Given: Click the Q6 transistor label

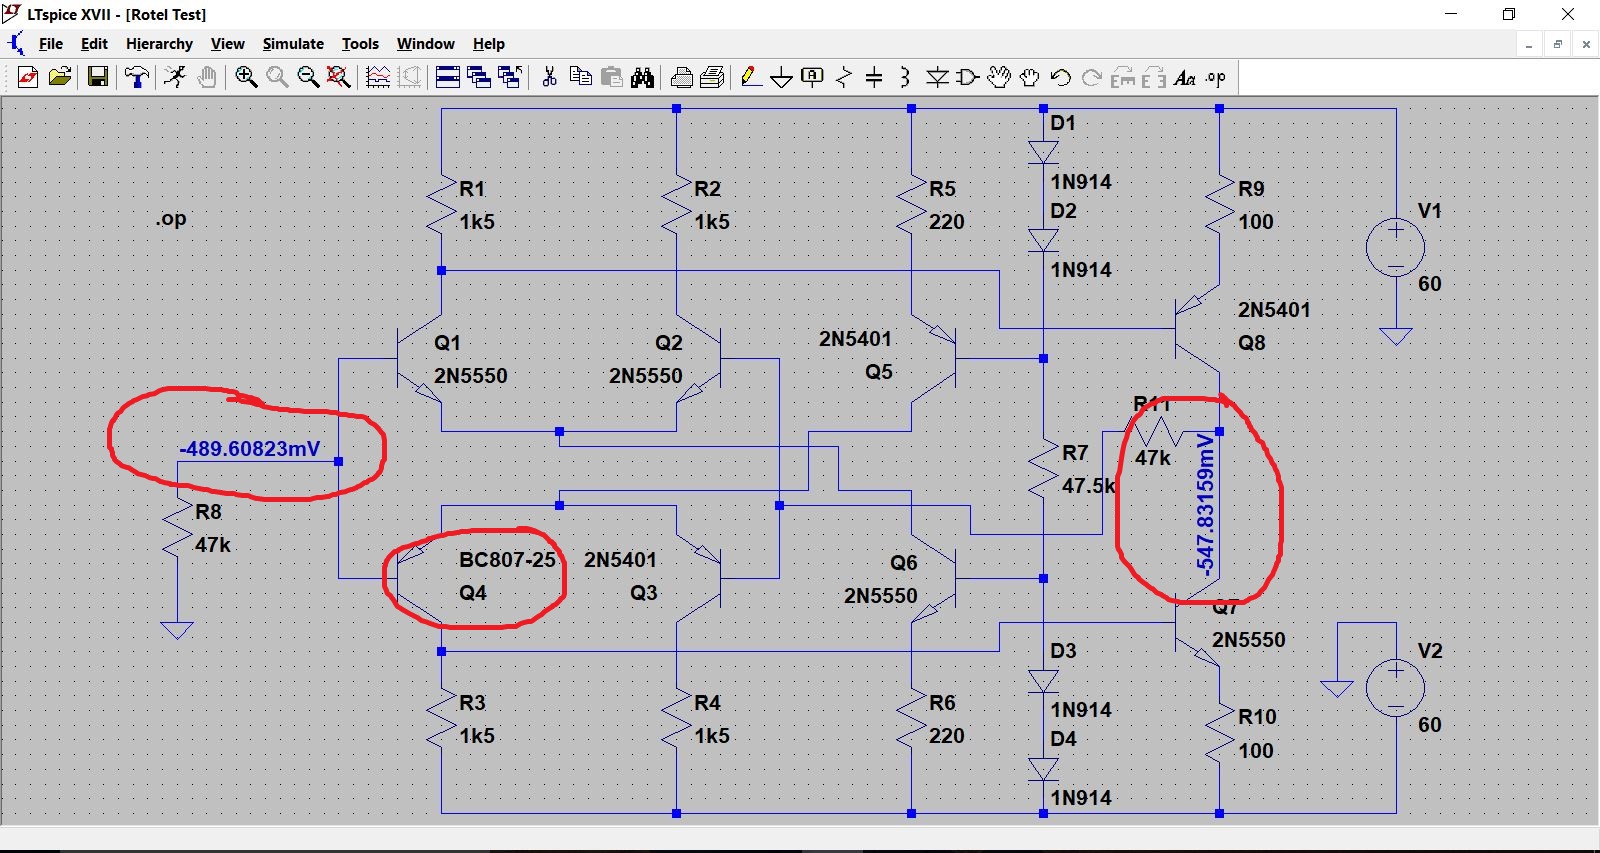Looking at the screenshot, I should click(x=903, y=563).
